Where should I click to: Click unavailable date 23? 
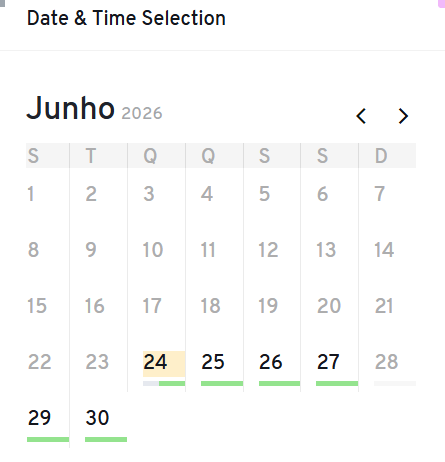[97, 362]
